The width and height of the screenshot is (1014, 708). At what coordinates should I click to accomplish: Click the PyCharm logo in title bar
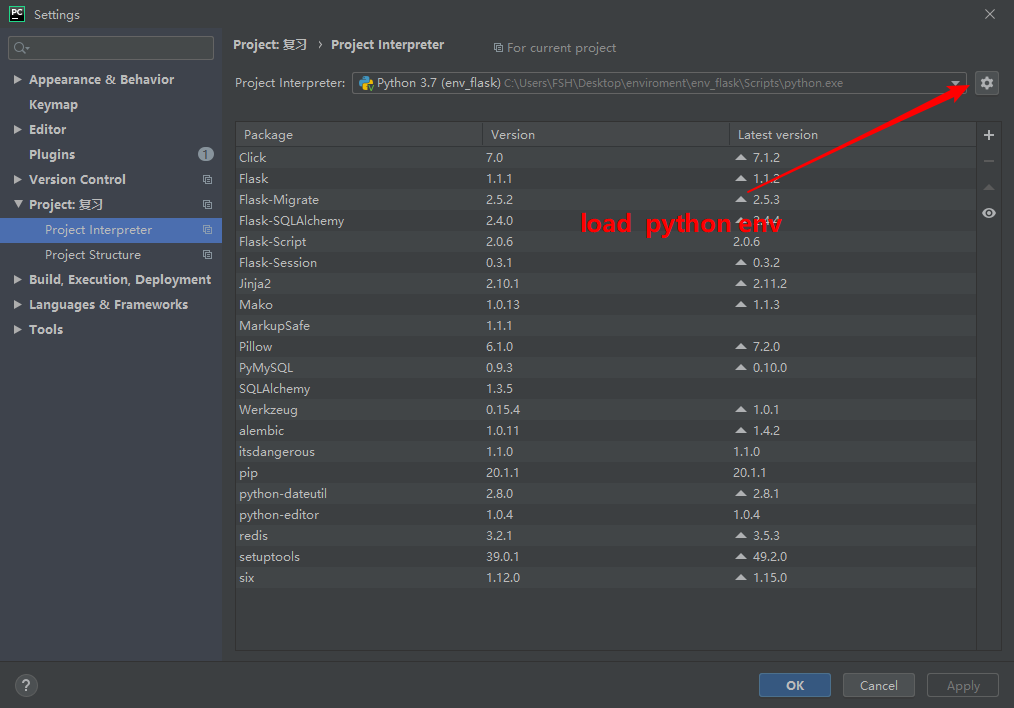pyautogui.click(x=17, y=14)
